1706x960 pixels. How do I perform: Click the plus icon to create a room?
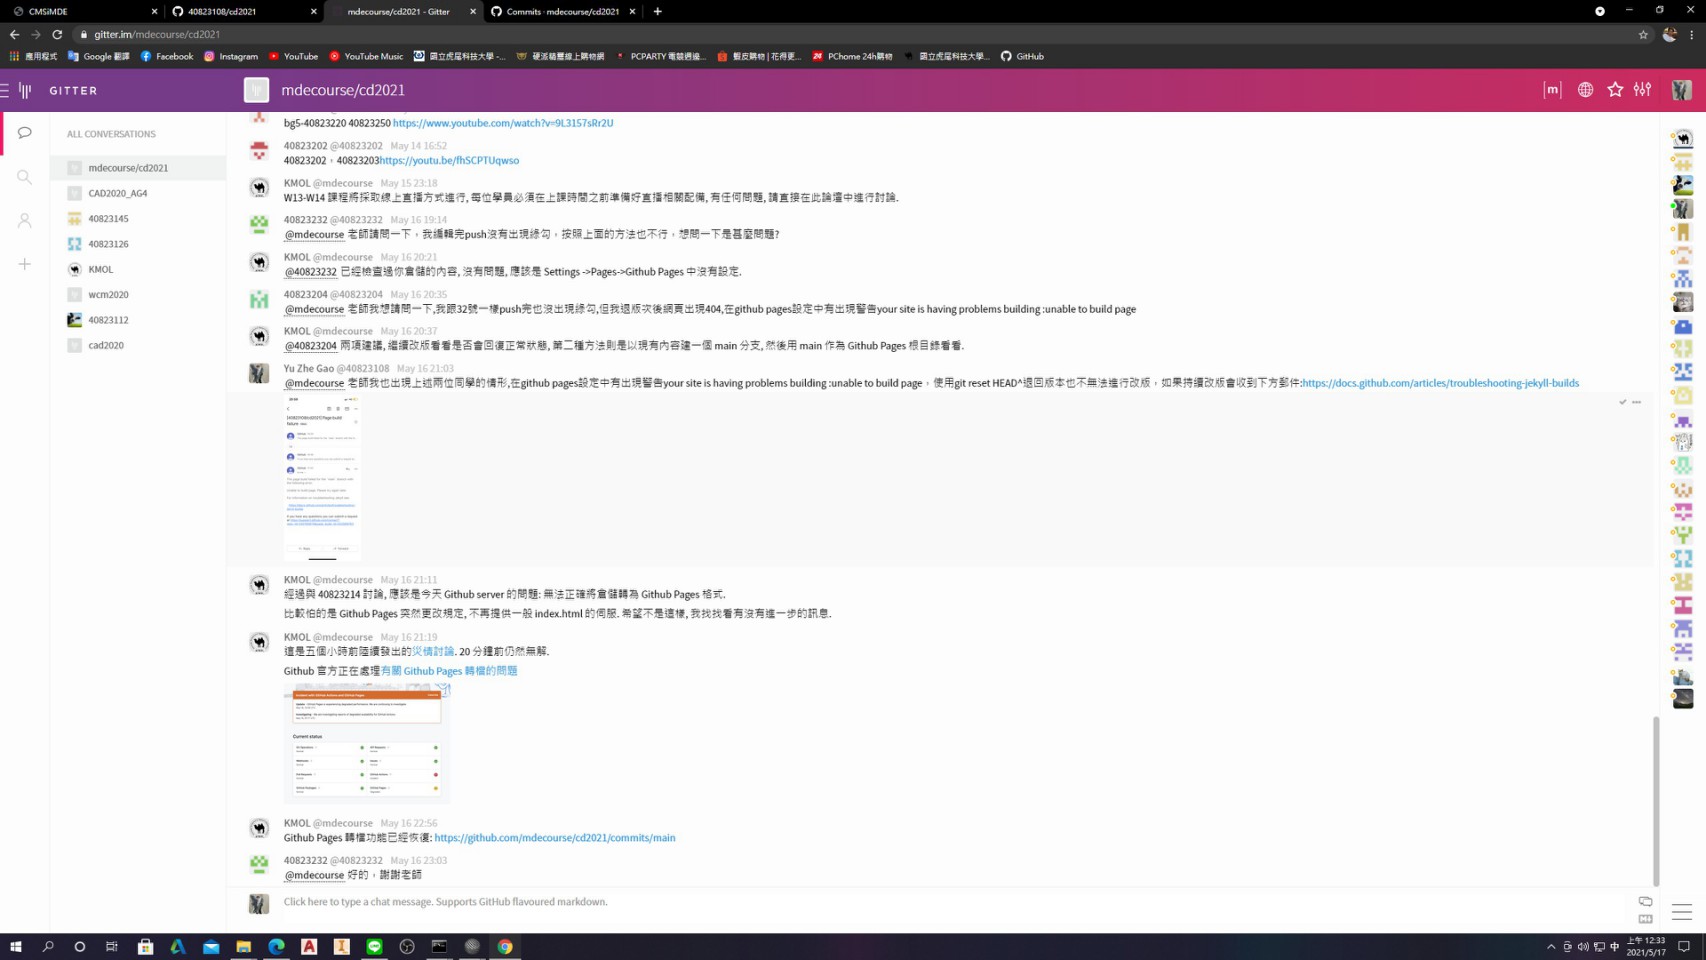point(25,264)
